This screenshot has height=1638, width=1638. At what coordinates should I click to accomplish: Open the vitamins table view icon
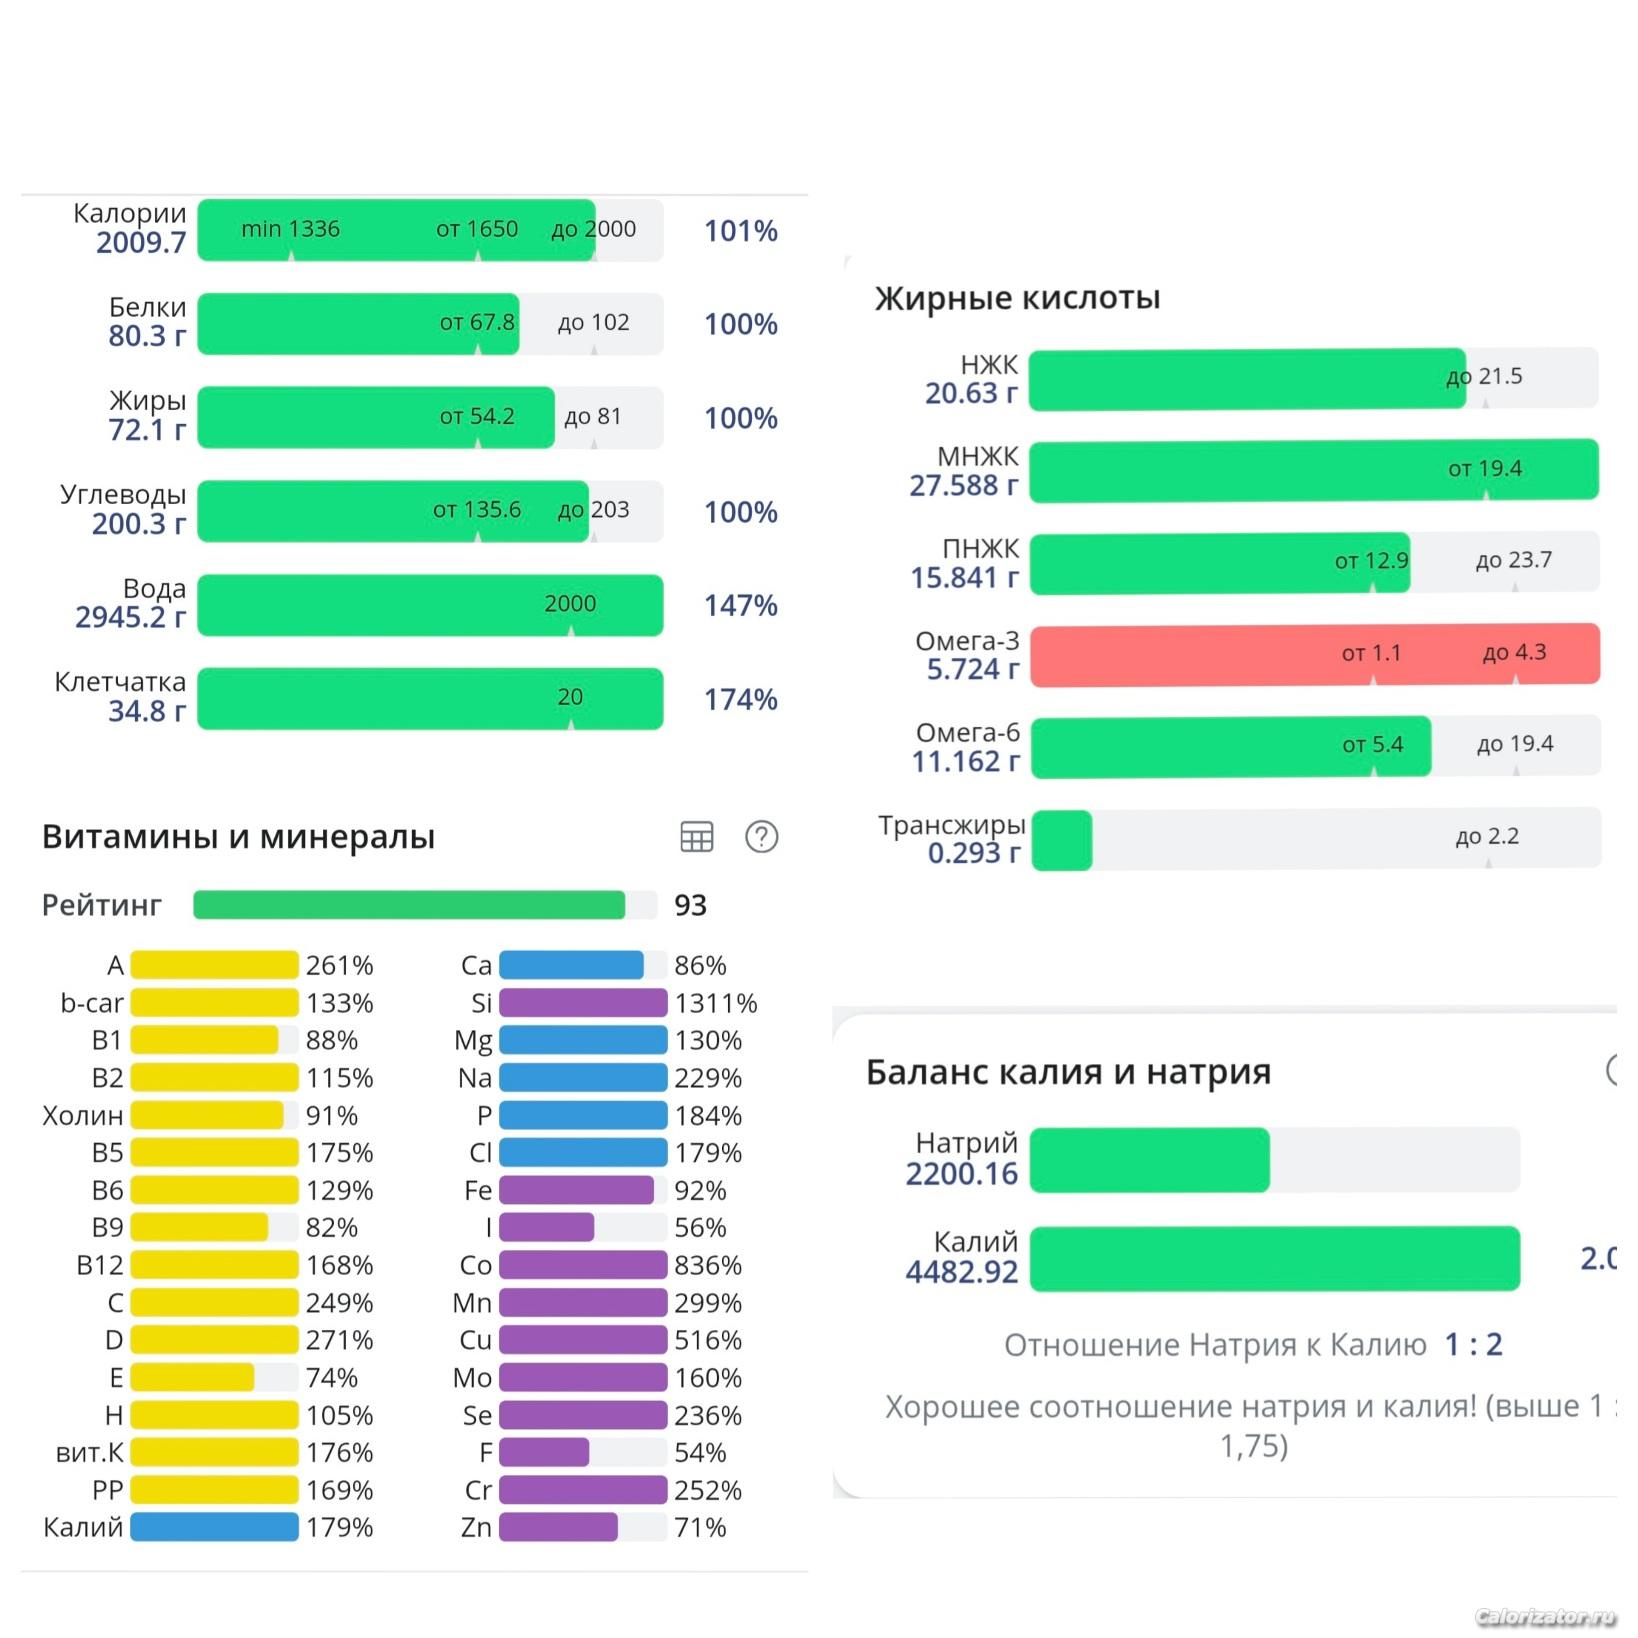(696, 837)
